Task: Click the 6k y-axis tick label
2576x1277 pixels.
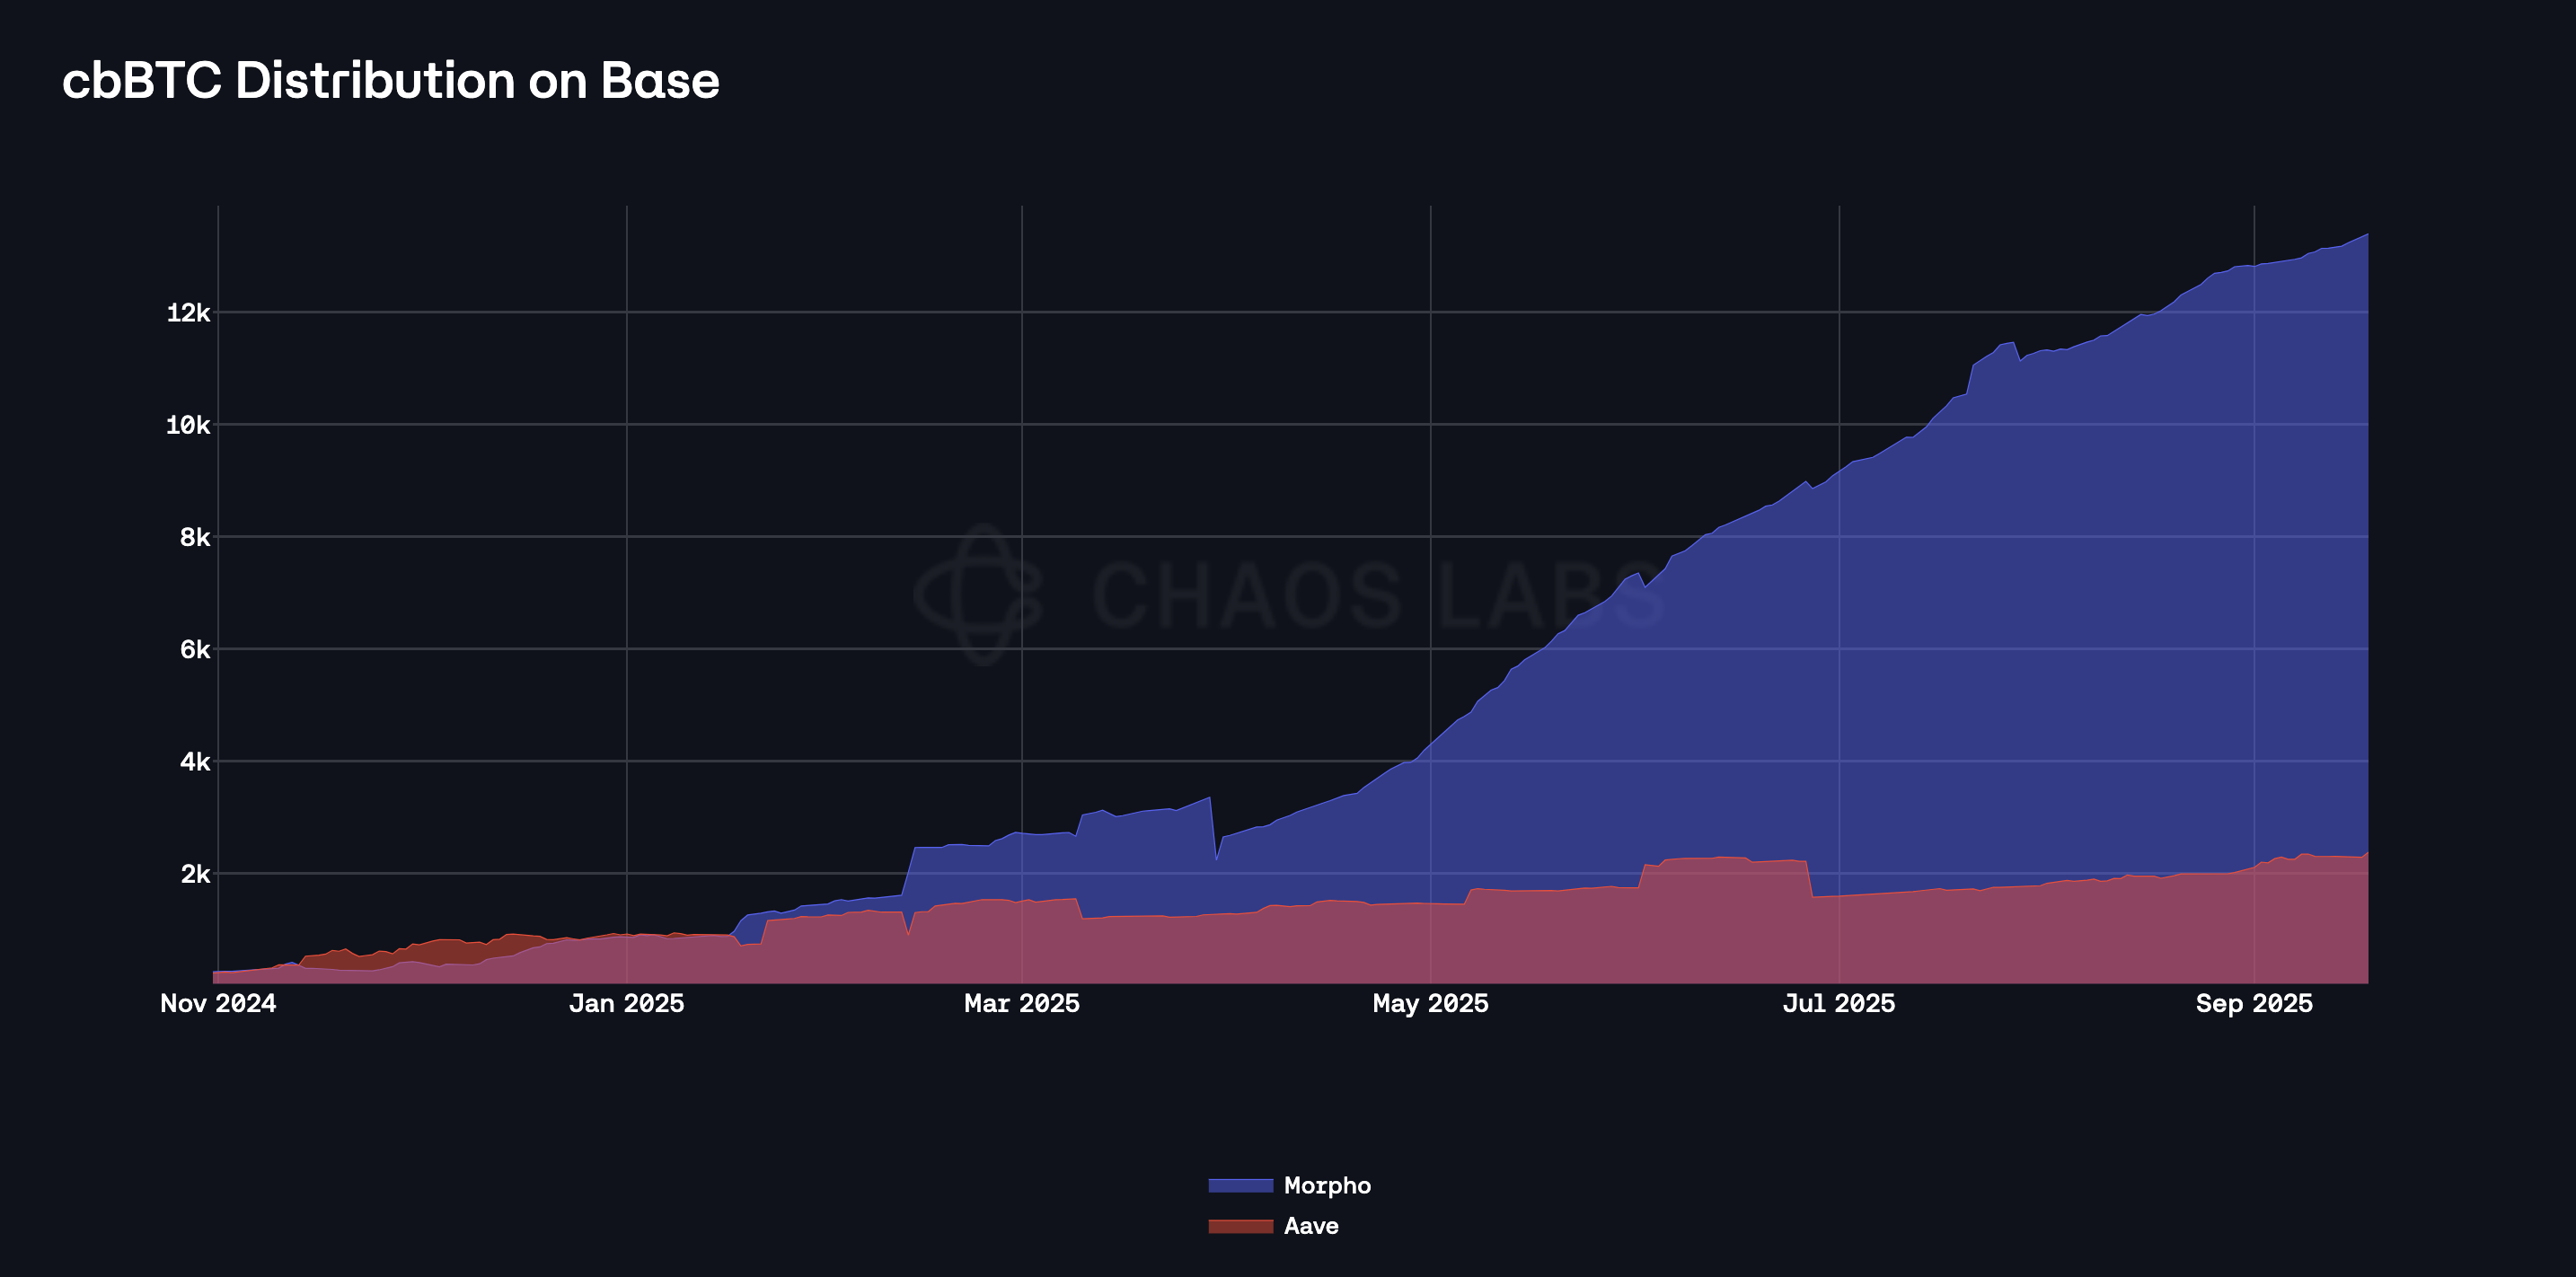Action: coord(195,649)
